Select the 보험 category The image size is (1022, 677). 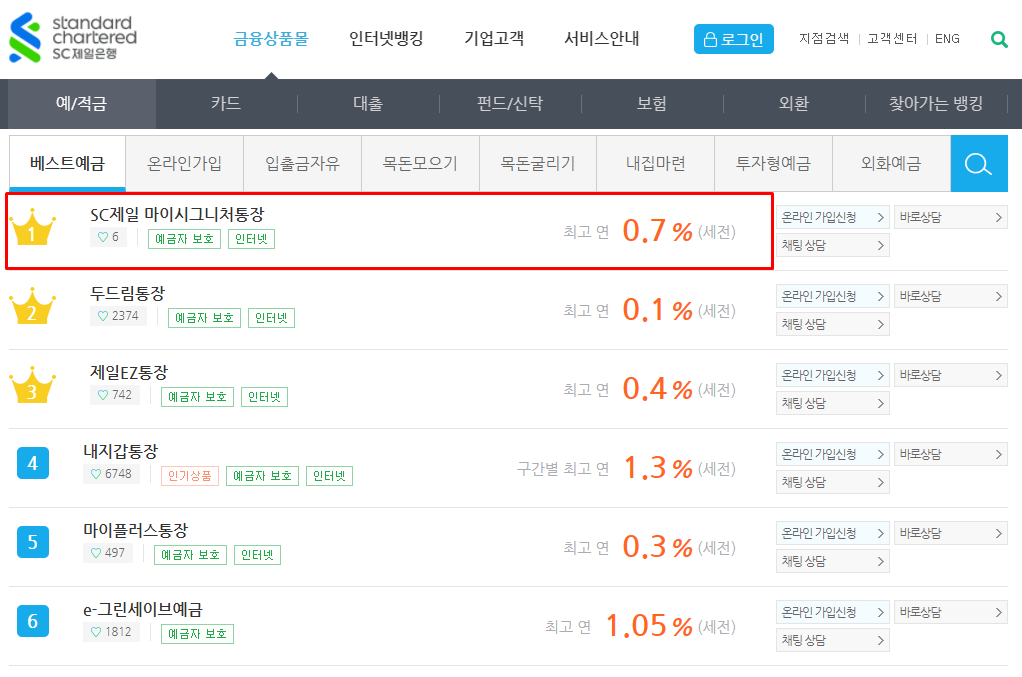click(x=652, y=104)
